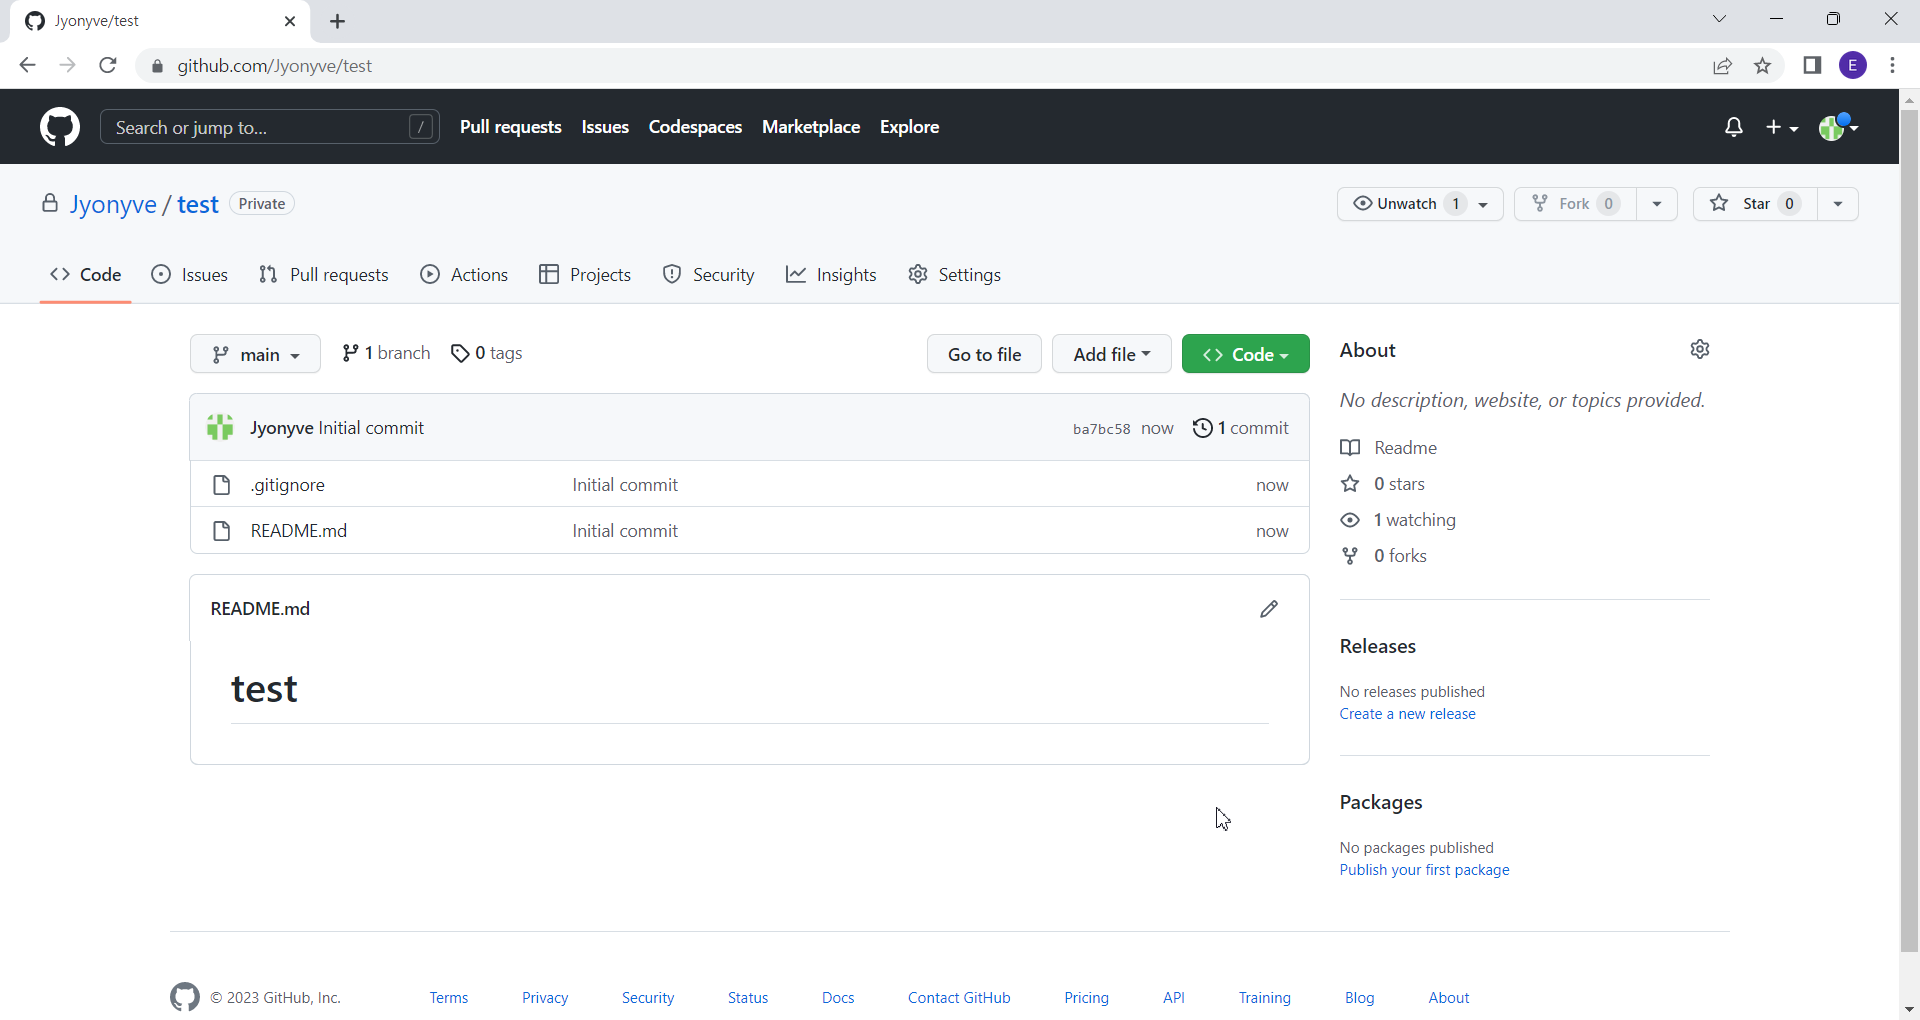
Task: View the 0 tags link
Action: [487, 353]
